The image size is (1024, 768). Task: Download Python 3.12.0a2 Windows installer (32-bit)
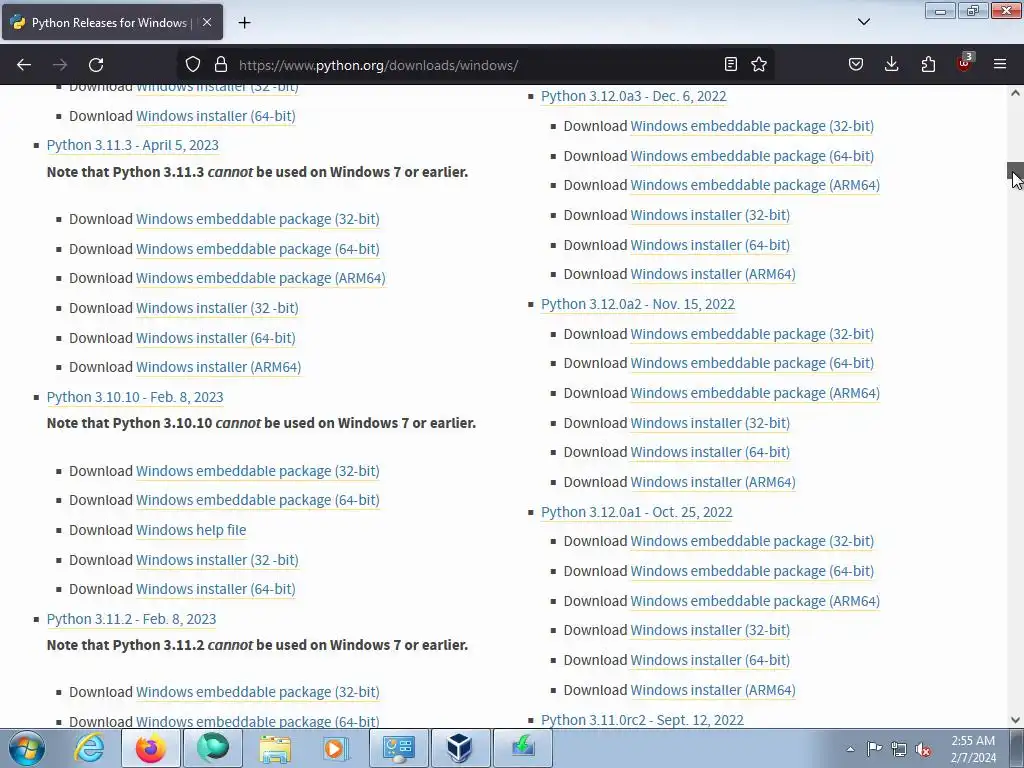click(x=710, y=423)
